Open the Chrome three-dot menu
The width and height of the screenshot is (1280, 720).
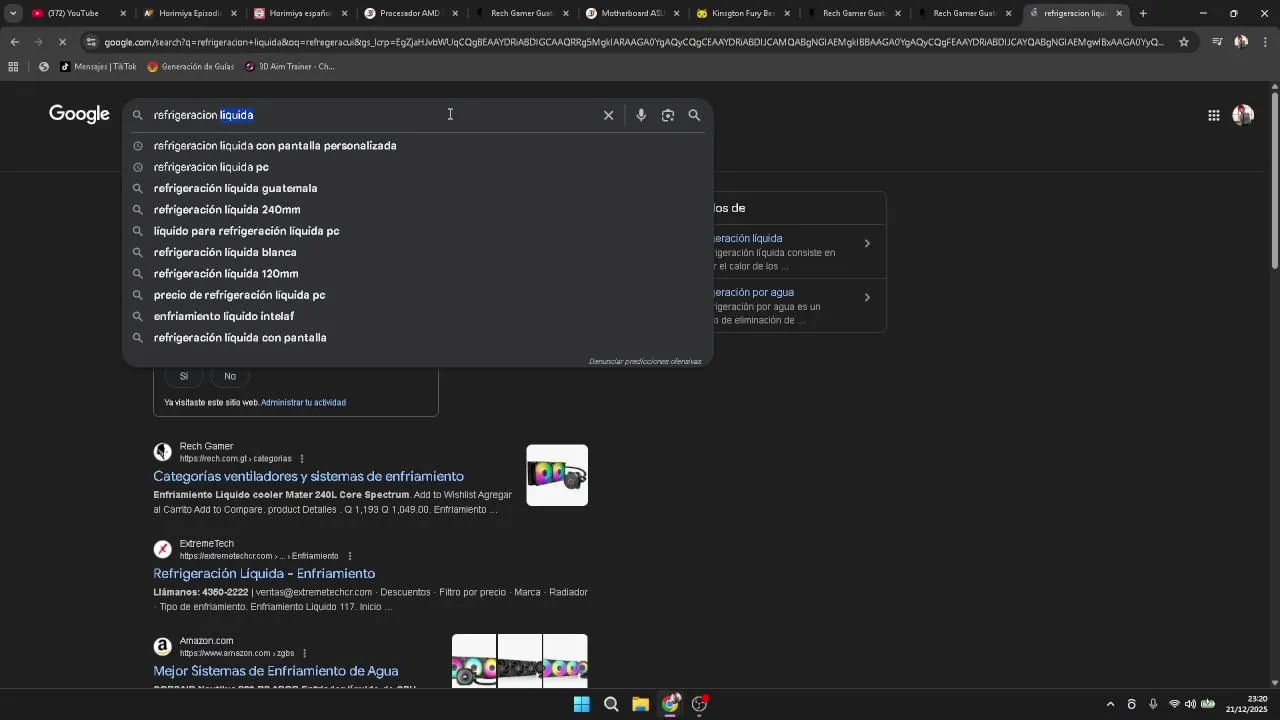1265,42
